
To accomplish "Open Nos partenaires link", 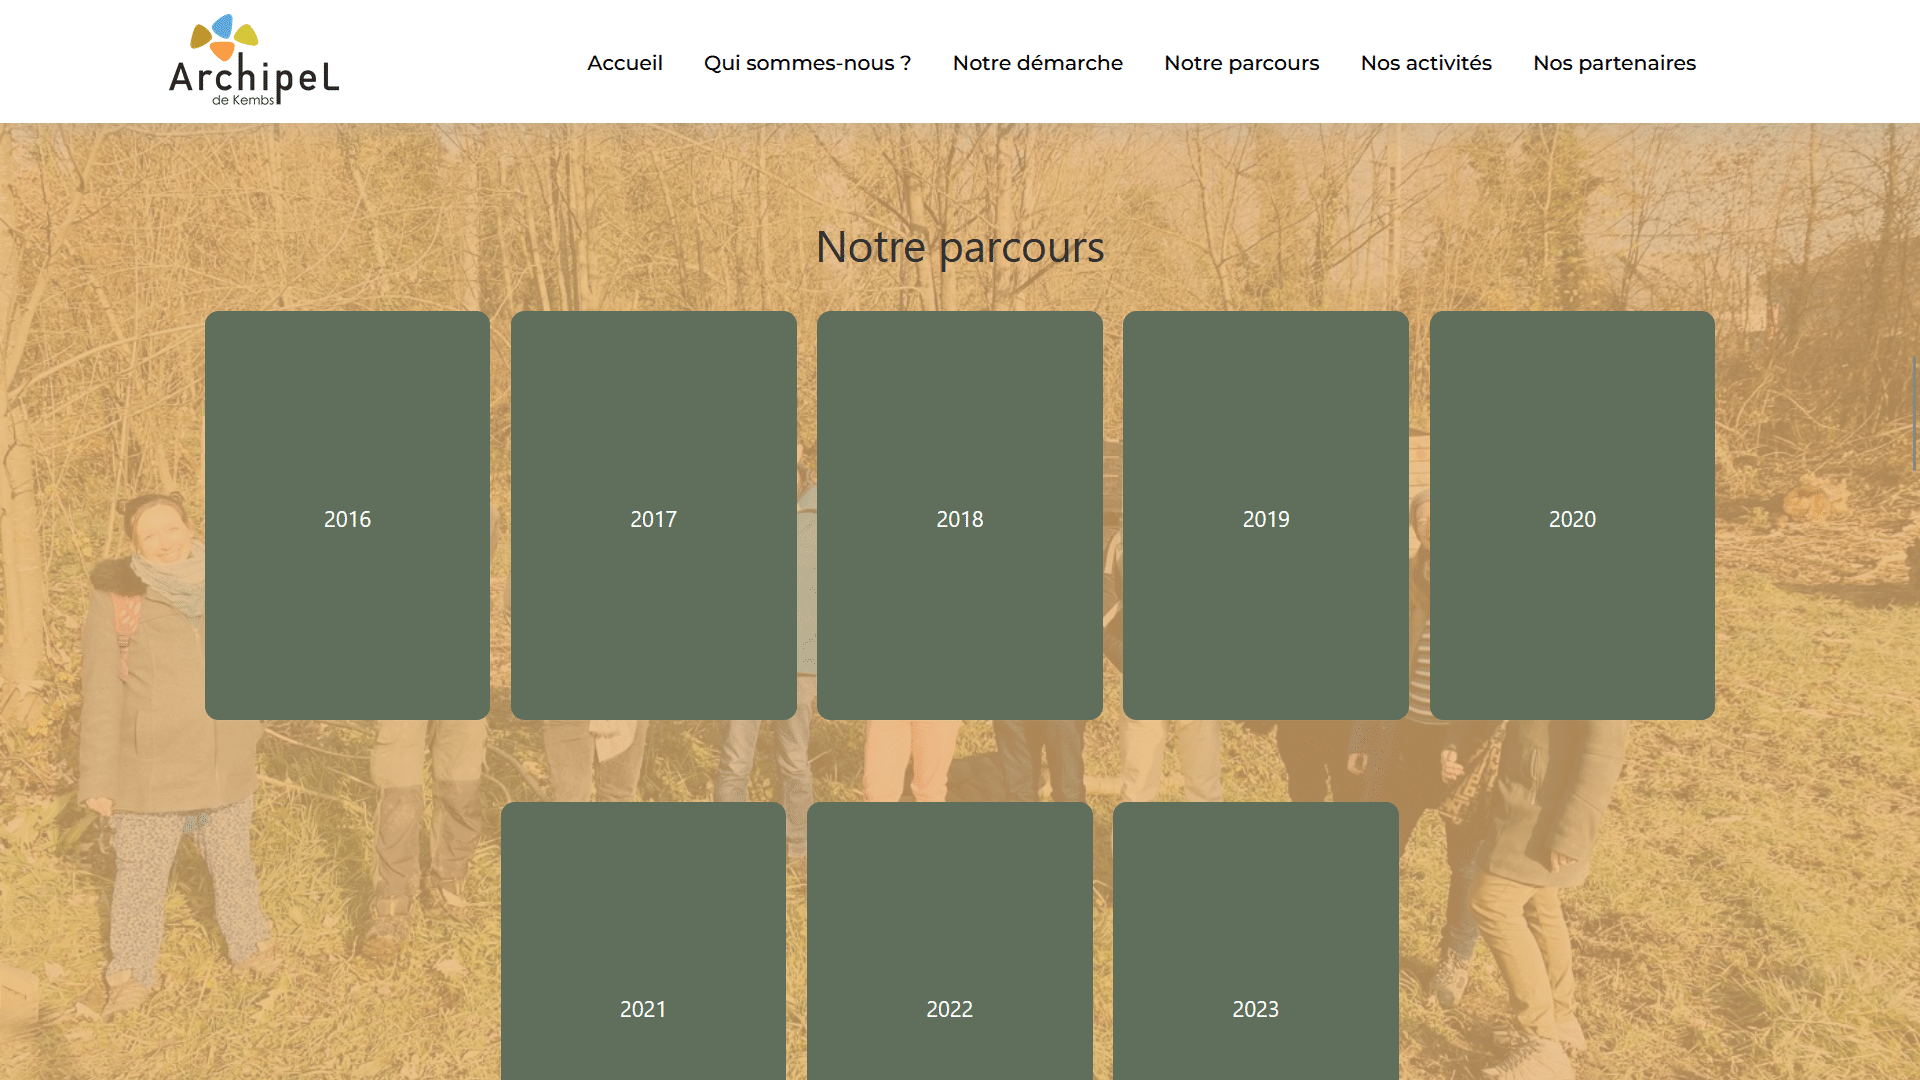I will (1614, 63).
